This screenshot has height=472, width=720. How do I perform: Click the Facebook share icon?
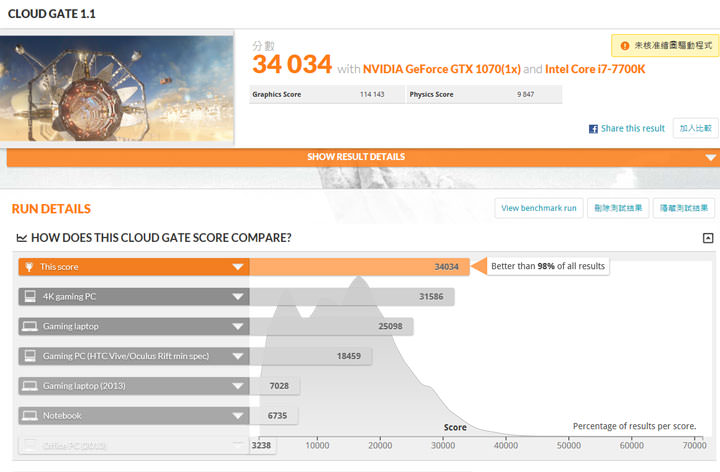click(593, 129)
